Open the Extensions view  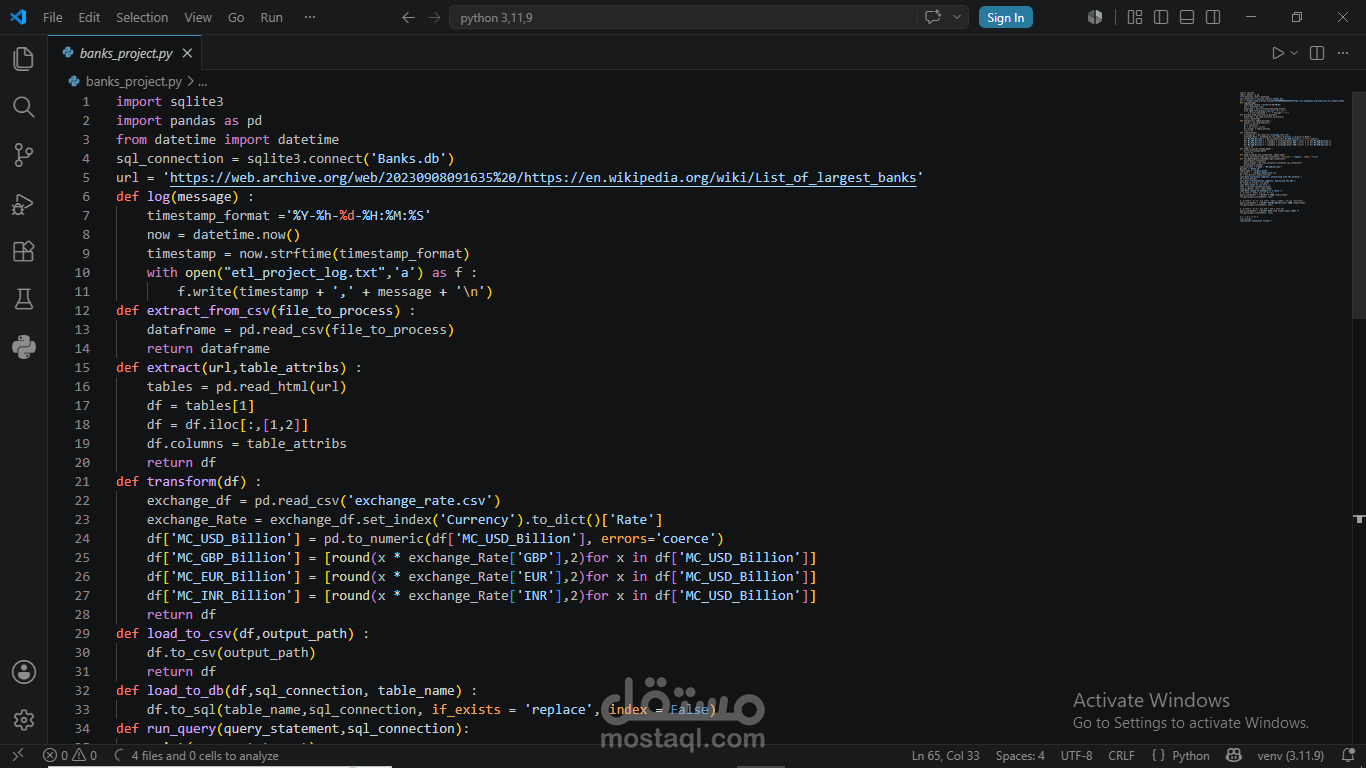coord(23,251)
